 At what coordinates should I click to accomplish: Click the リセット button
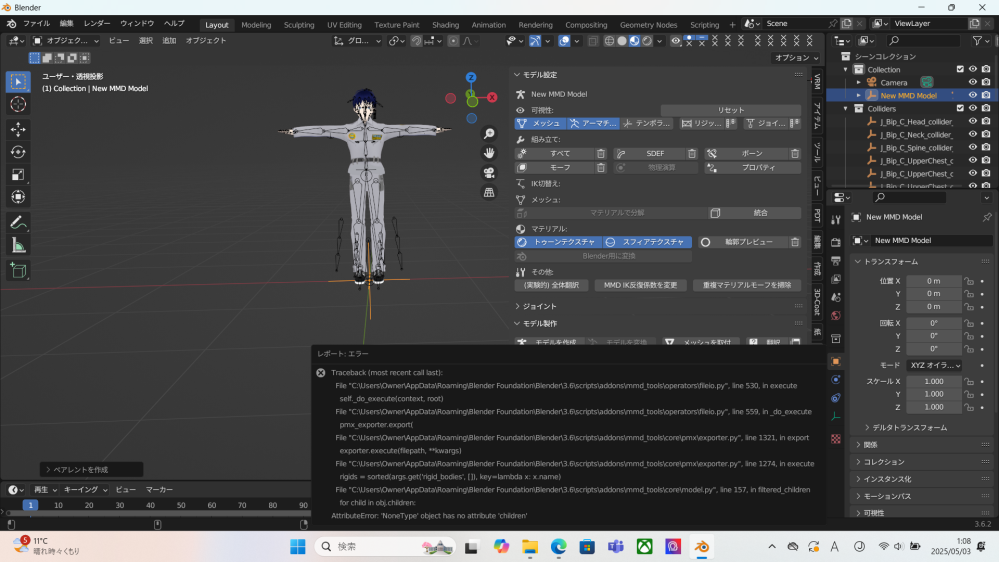coord(730,110)
